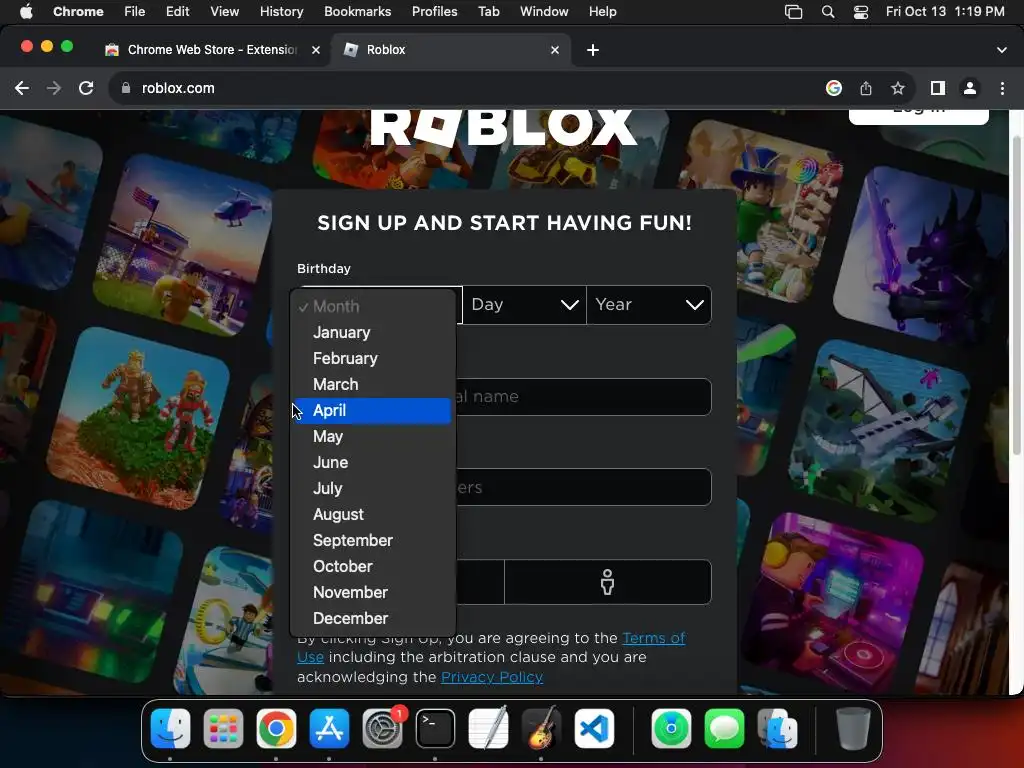This screenshot has height=768, width=1024.
Task: Open the View menu
Action: tap(225, 12)
